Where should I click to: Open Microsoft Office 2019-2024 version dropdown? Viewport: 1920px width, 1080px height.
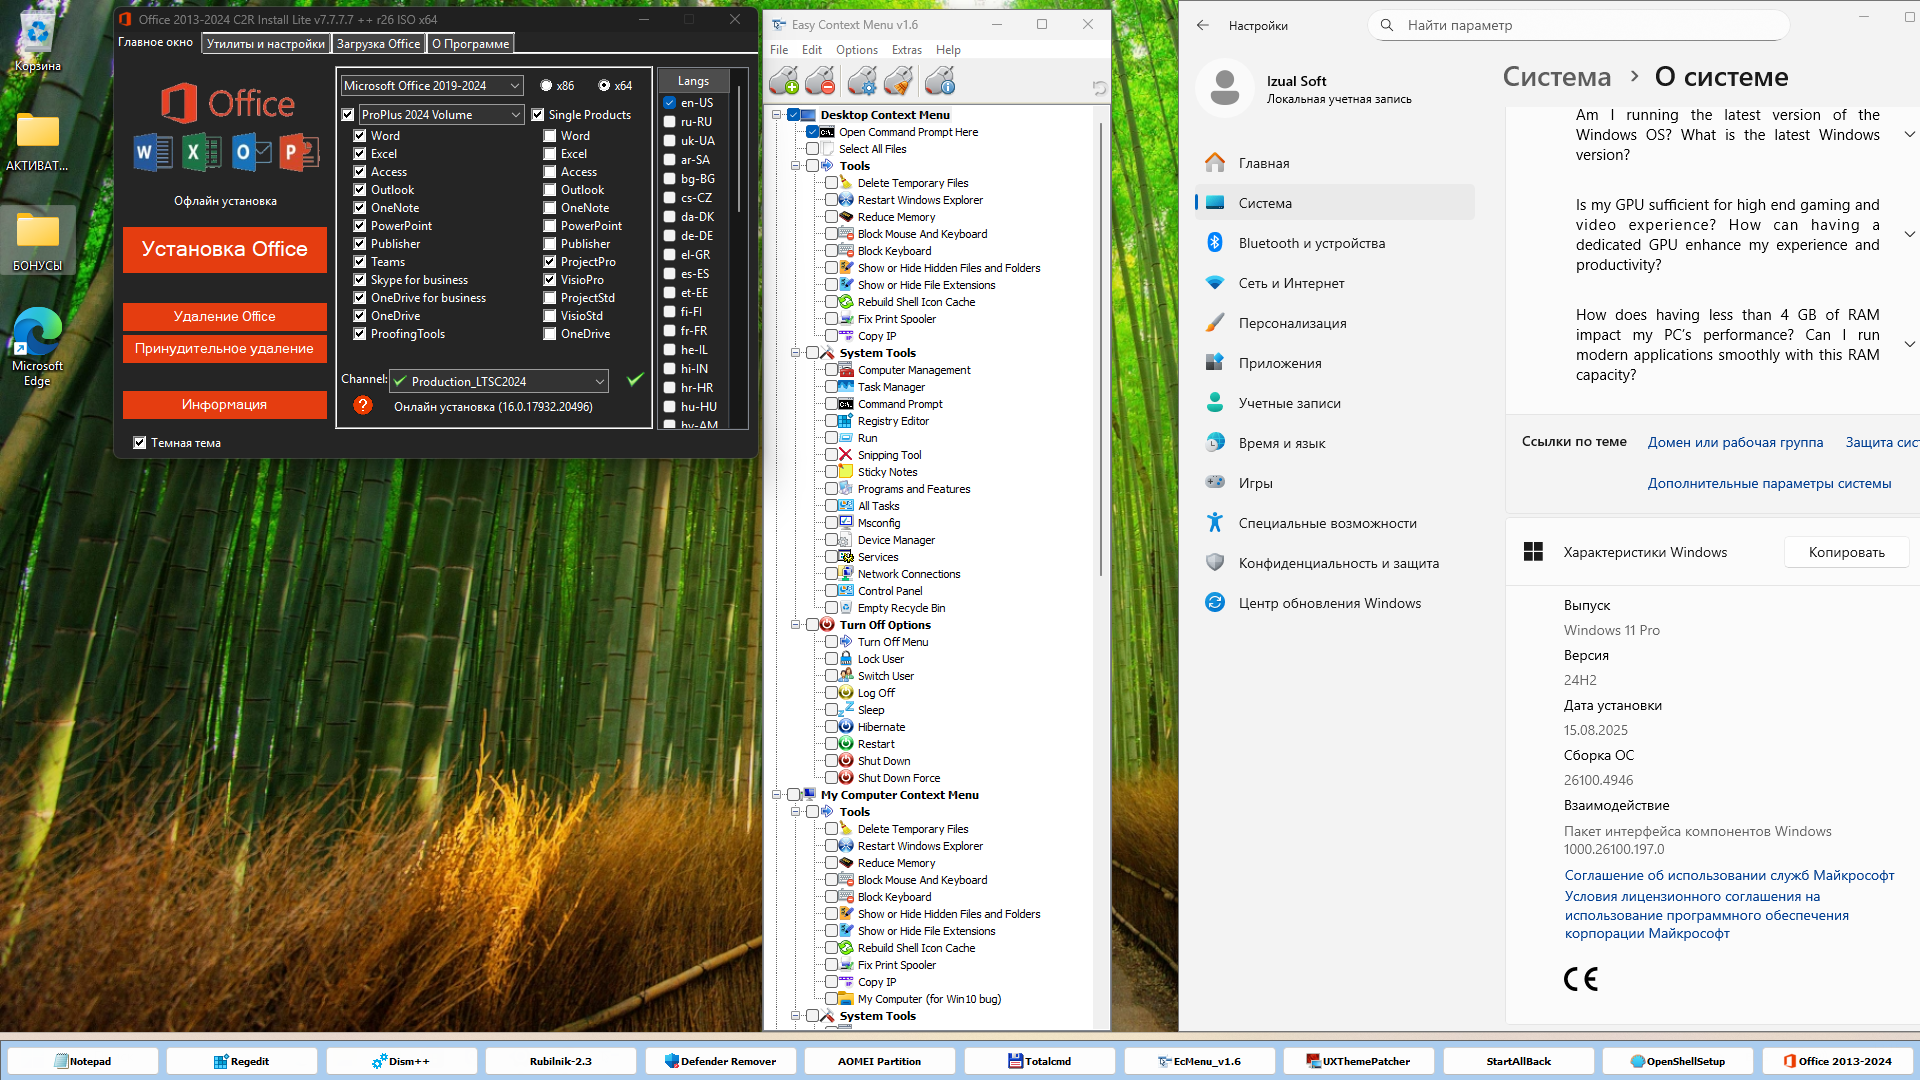(x=432, y=86)
